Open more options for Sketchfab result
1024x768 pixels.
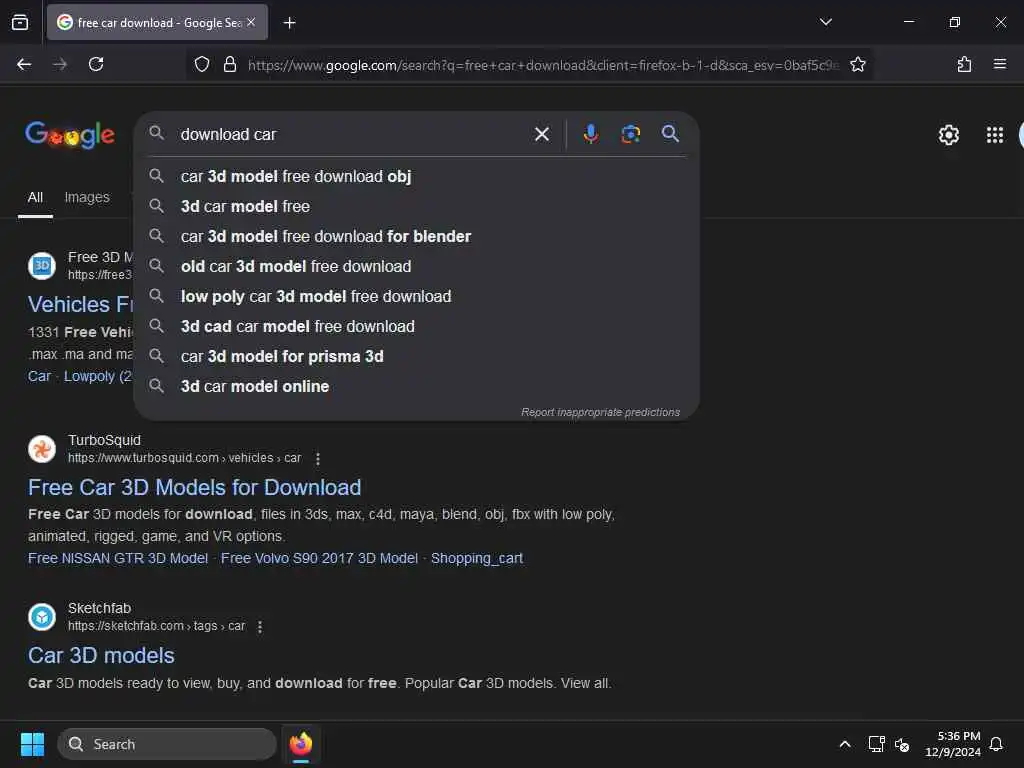pos(260,626)
